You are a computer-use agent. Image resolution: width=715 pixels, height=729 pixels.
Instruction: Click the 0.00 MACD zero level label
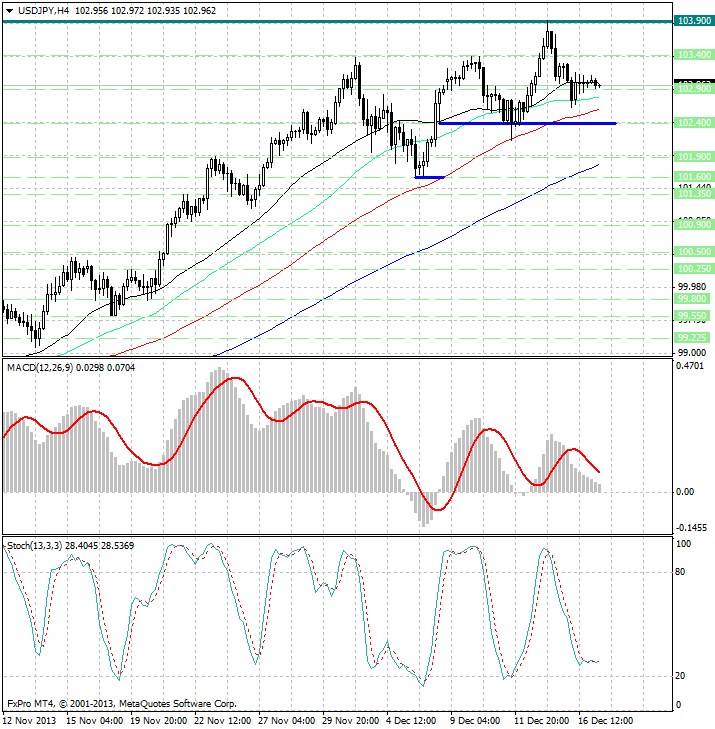[685, 492]
